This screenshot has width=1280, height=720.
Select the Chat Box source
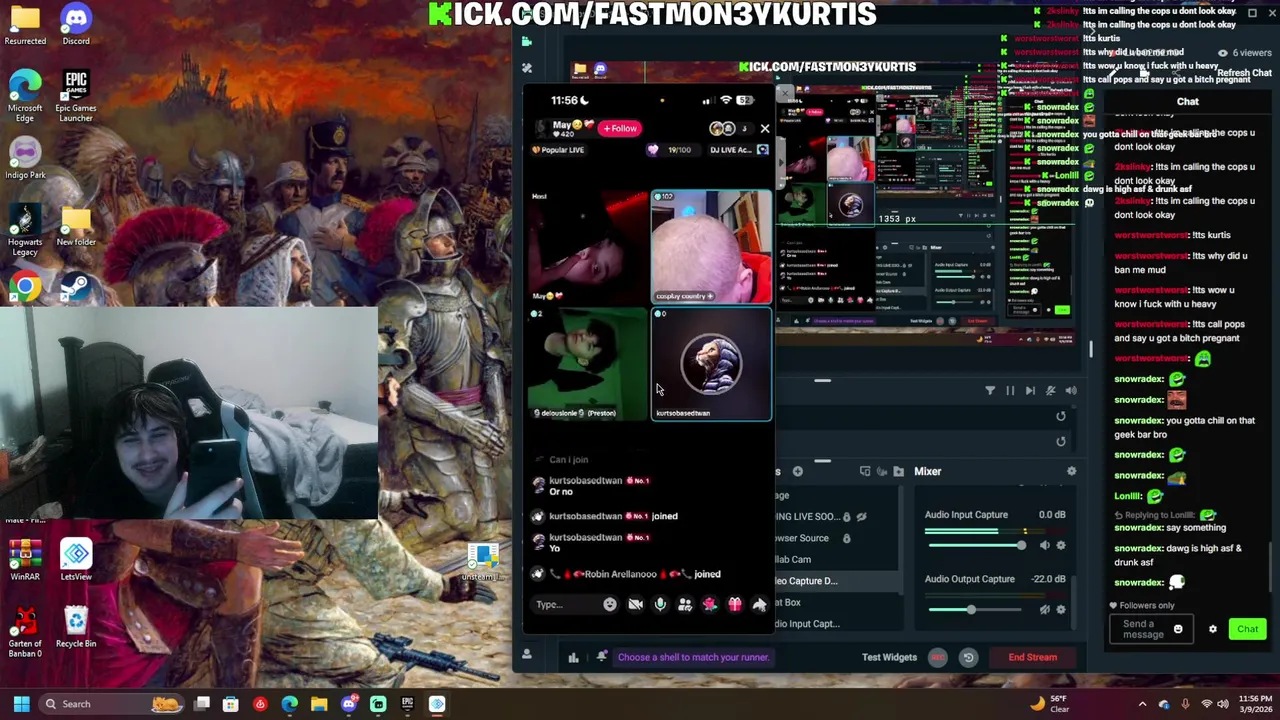point(835,602)
